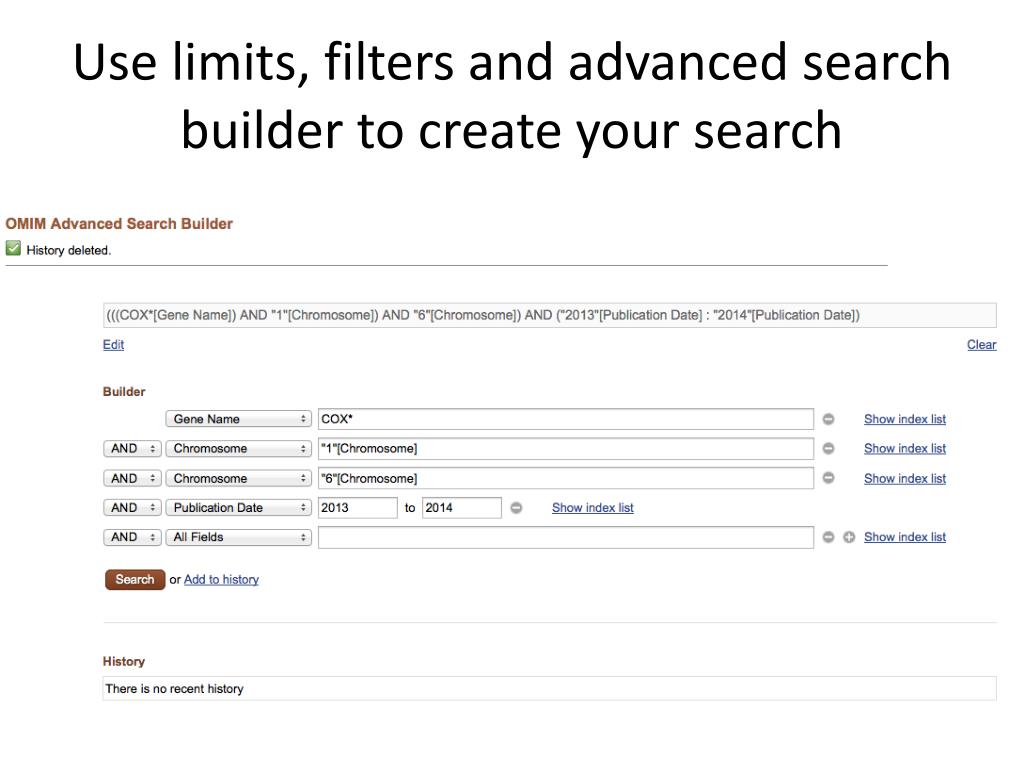1024x768 pixels.
Task: Click the Clear link
Action: coord(982,344)
